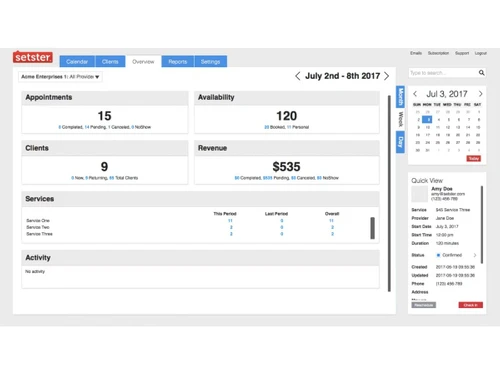This screenshot has width=500, height=375.
Task: Click the Reschedule button
Action: pyautogui.click(x=423, y=305)
